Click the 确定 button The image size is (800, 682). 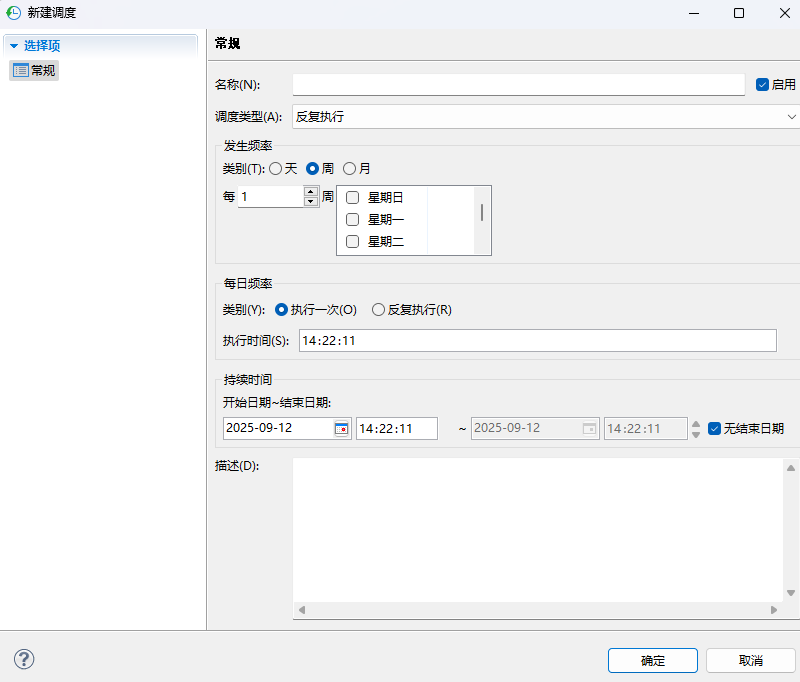point(652,660)
